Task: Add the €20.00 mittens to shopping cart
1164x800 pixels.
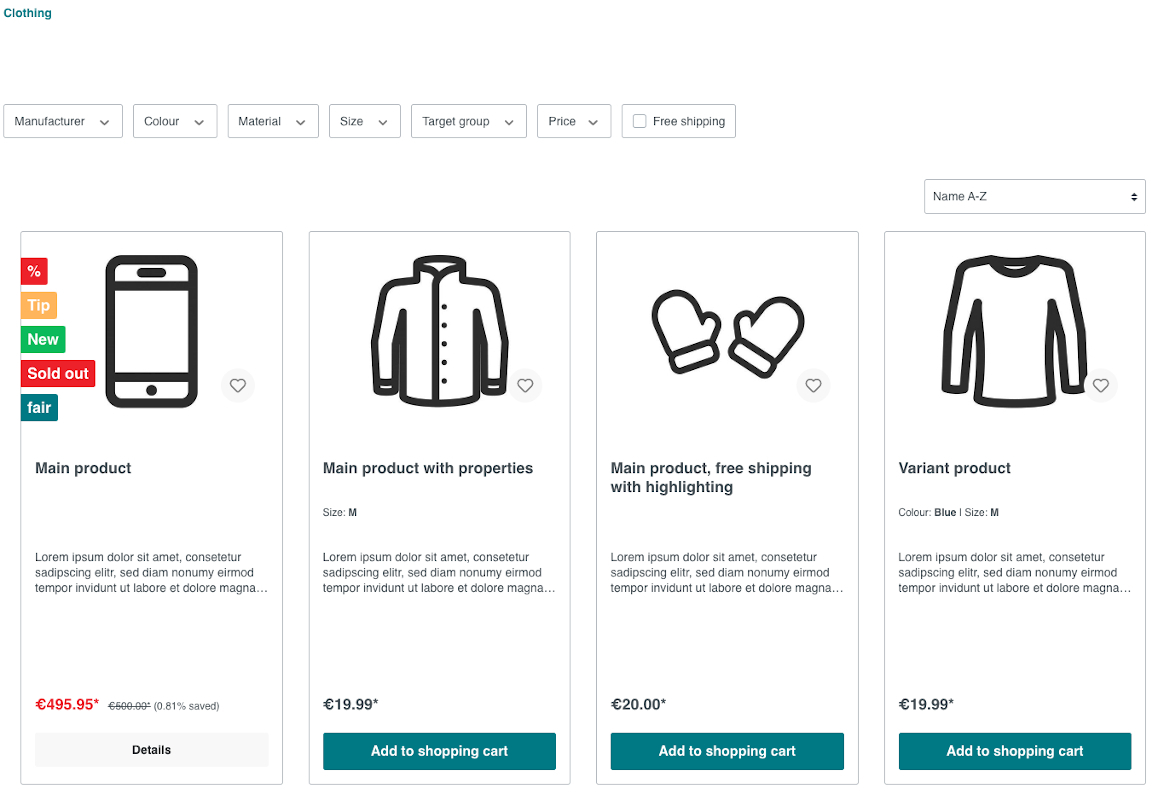Action: 727,751
